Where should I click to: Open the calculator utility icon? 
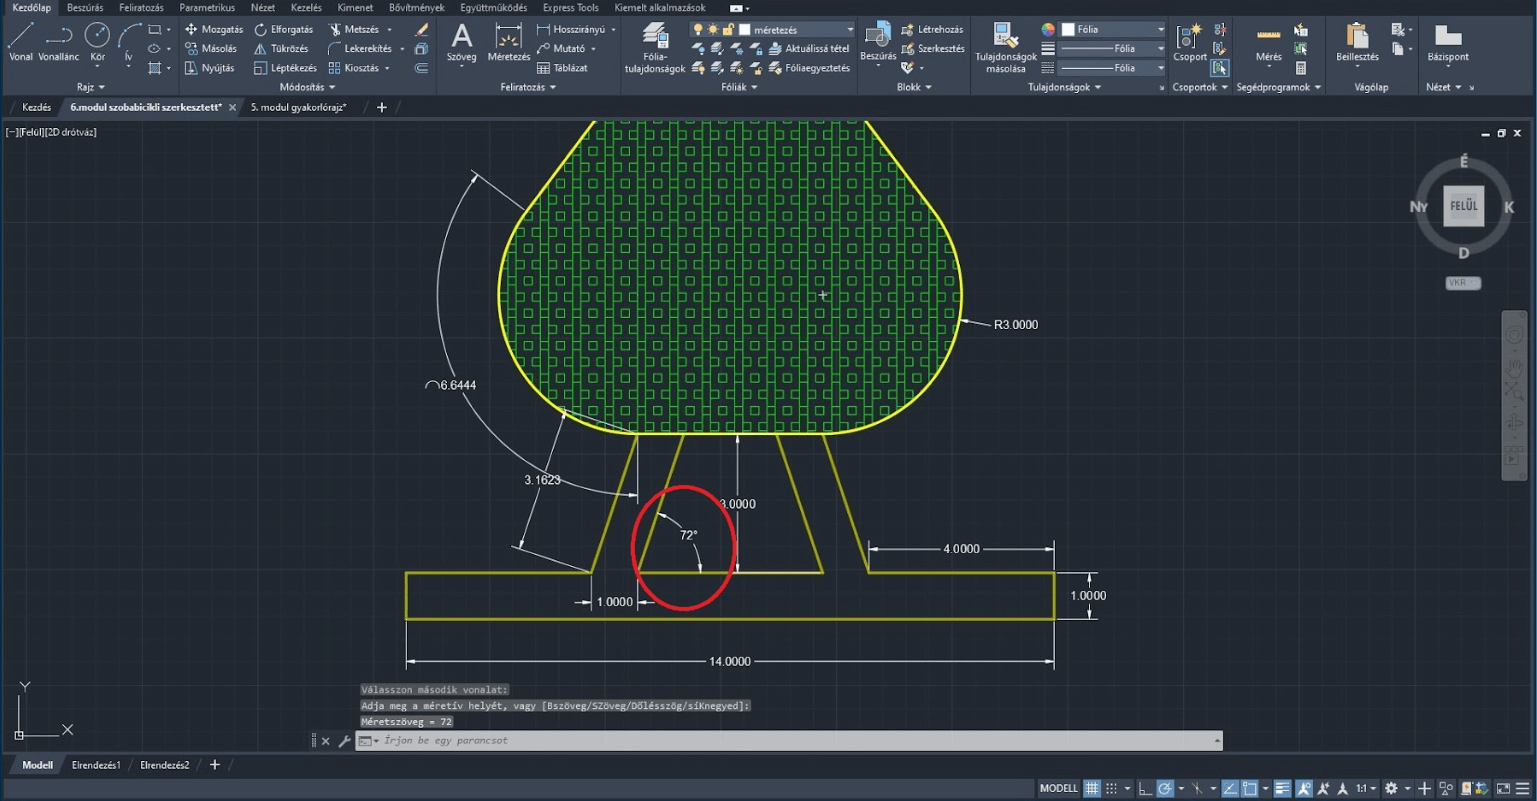(x=1300, y=68)
